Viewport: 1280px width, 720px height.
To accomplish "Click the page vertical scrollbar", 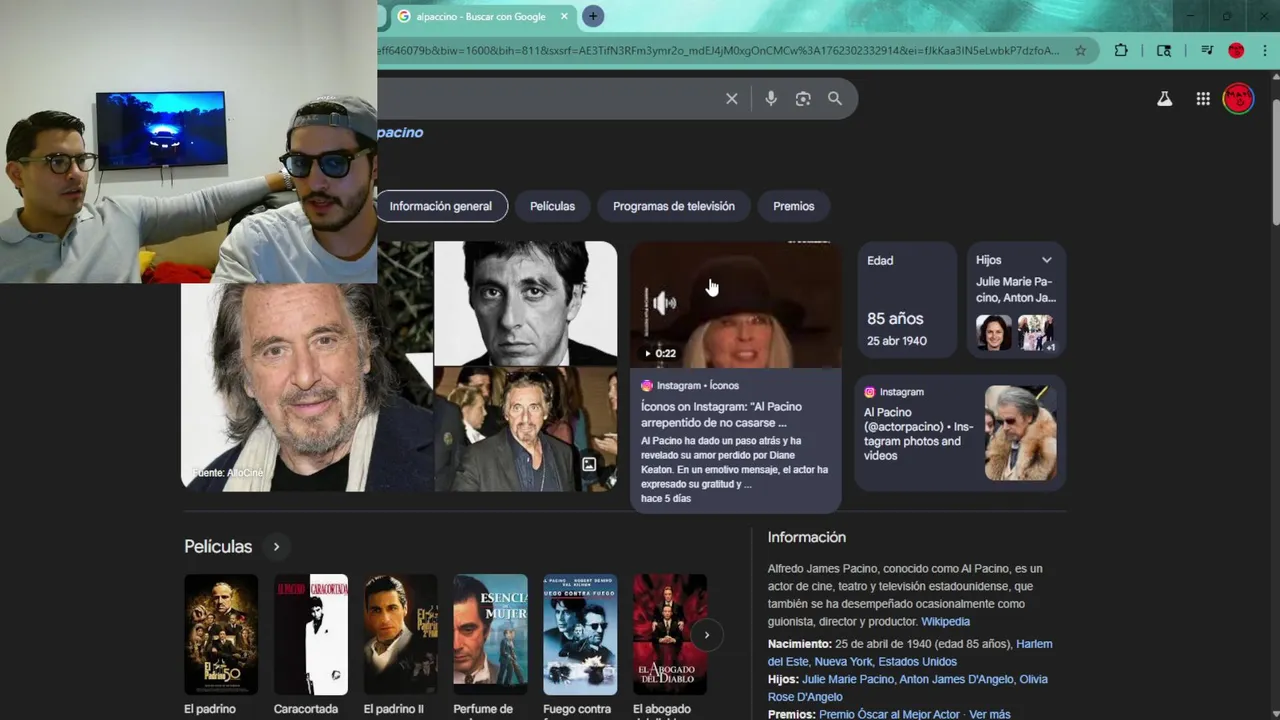I will tap(1275, 160).
